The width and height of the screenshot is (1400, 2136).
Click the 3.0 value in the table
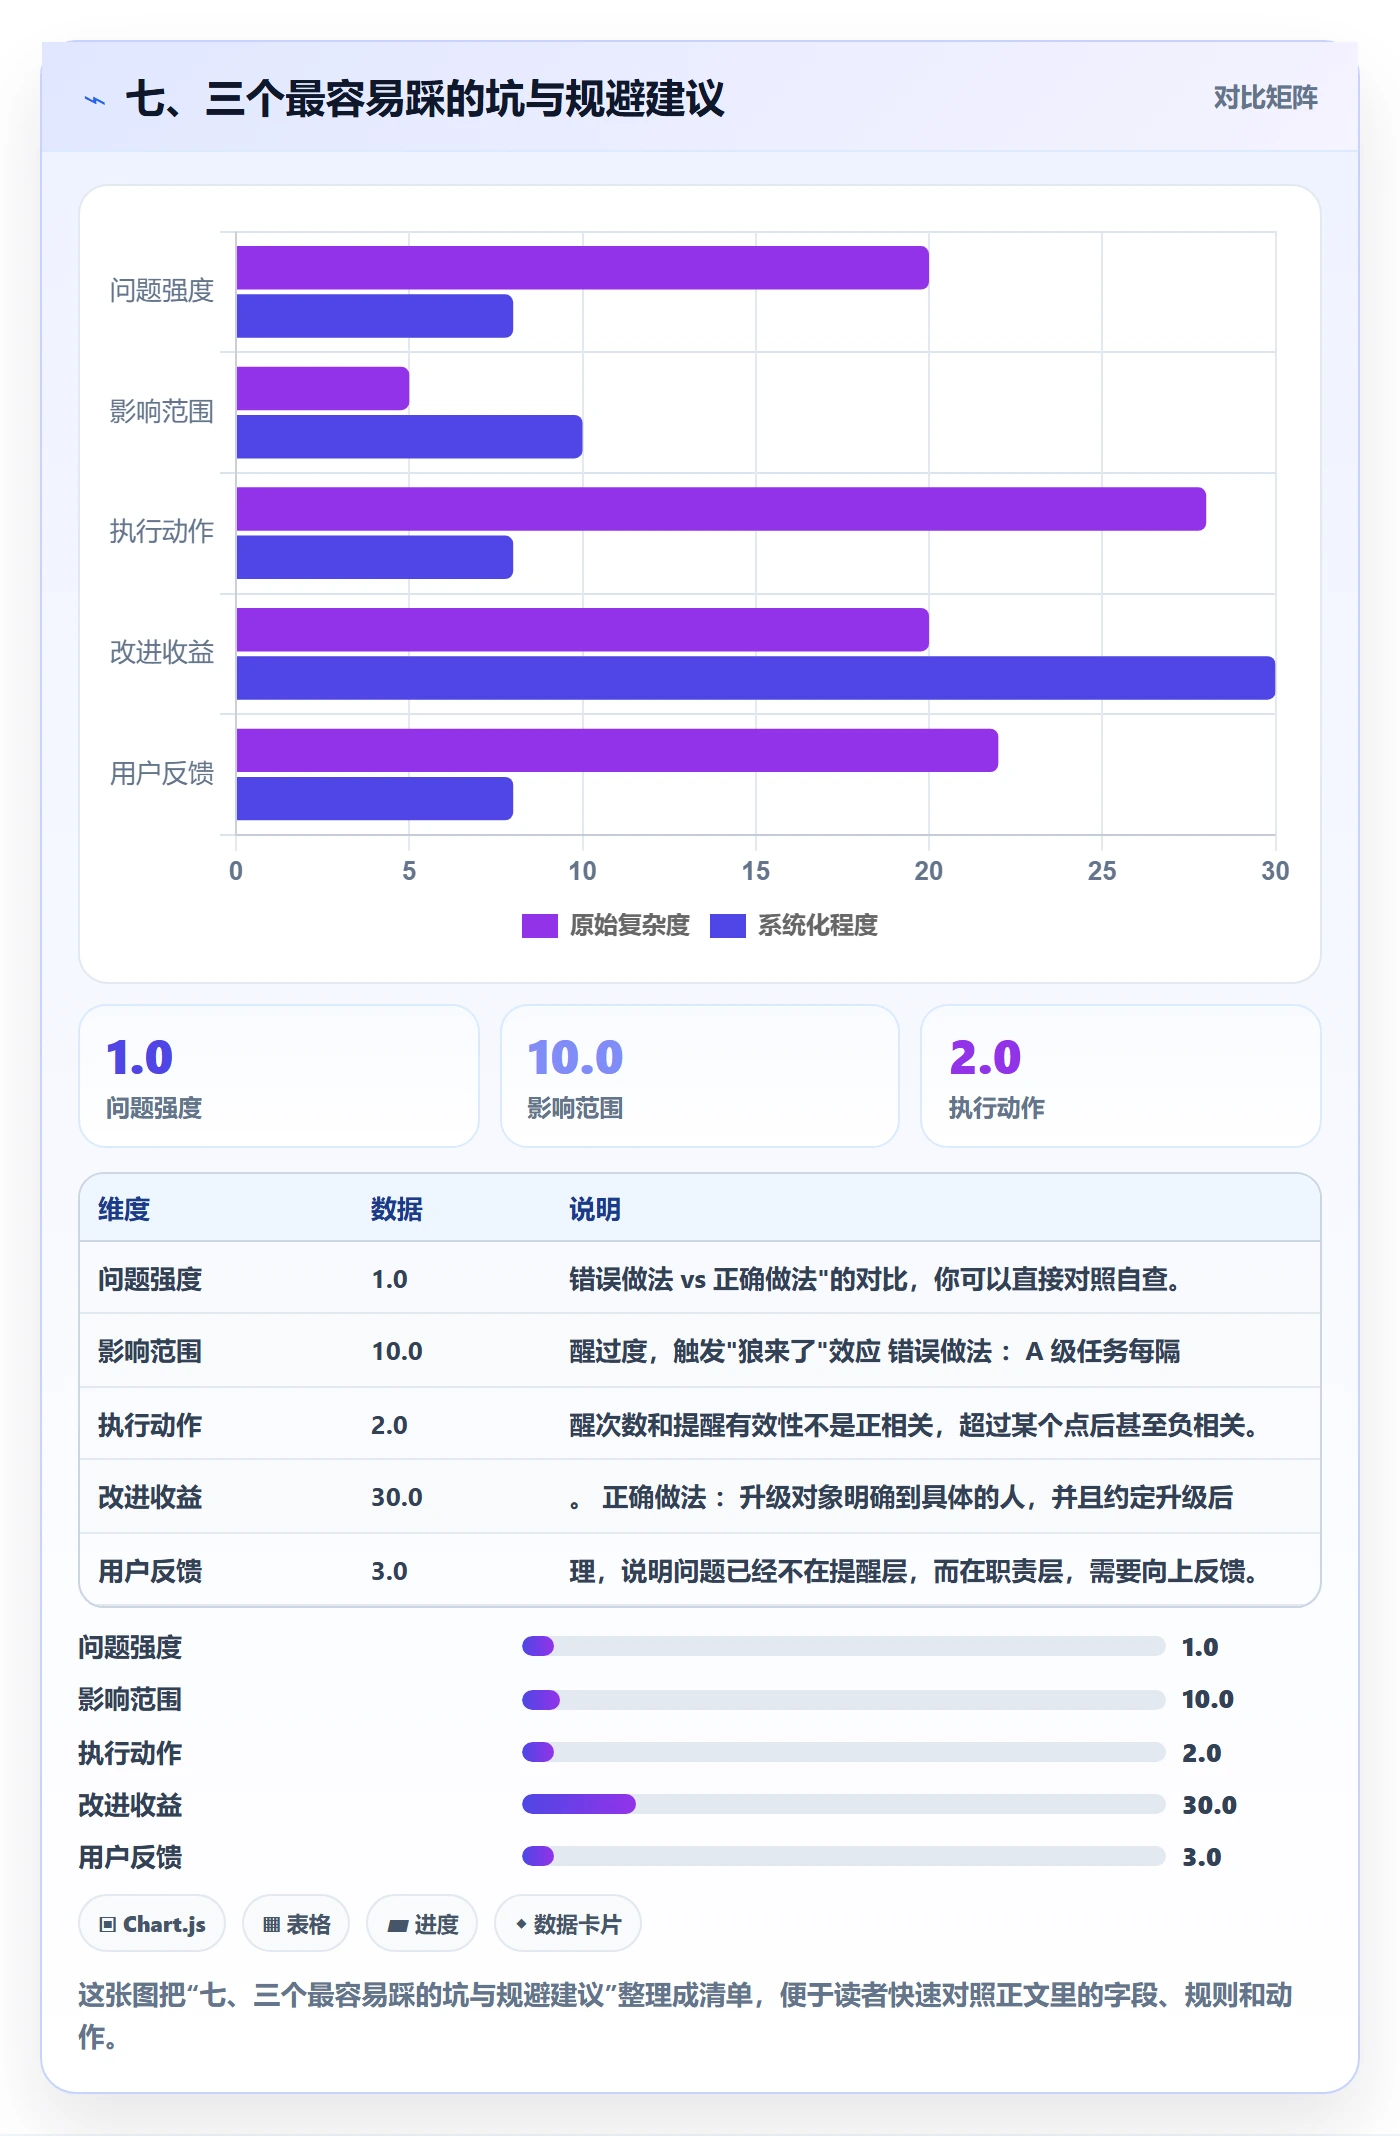point(389,1571)
